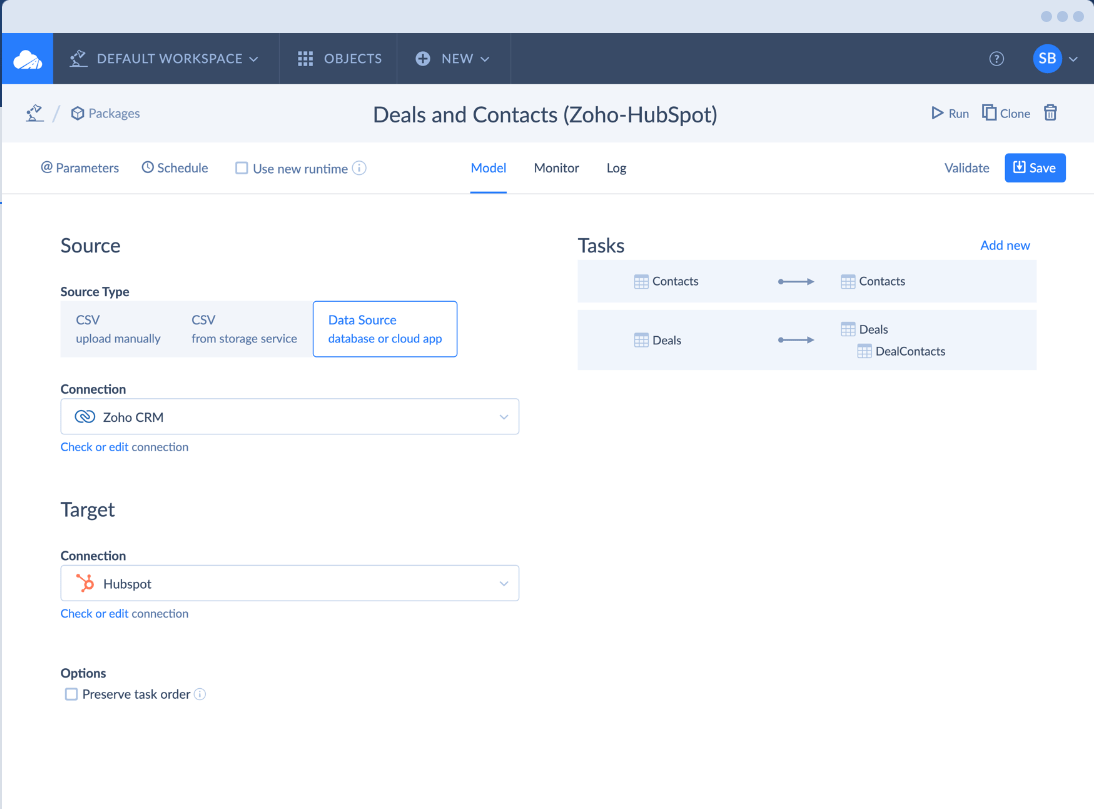
Task: Check the Preserve task order option
Action: tap(71, 694)
